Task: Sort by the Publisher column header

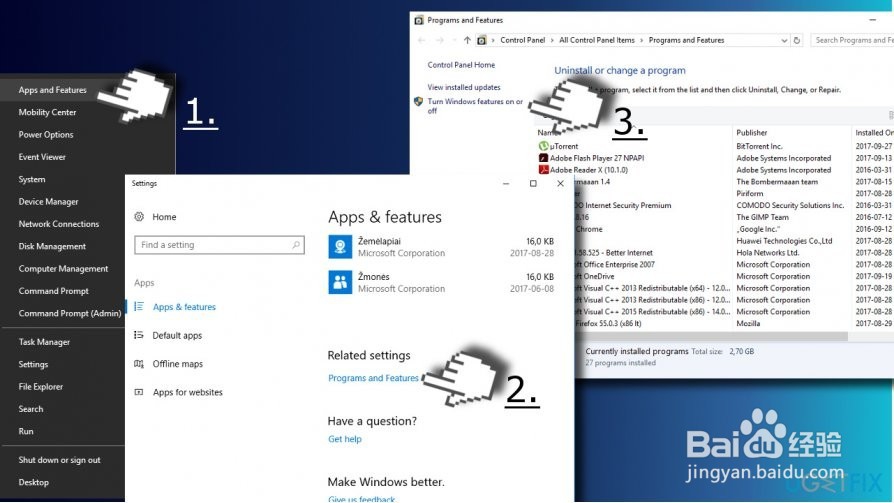Action: pyautogui.click(x=751, y=132)
